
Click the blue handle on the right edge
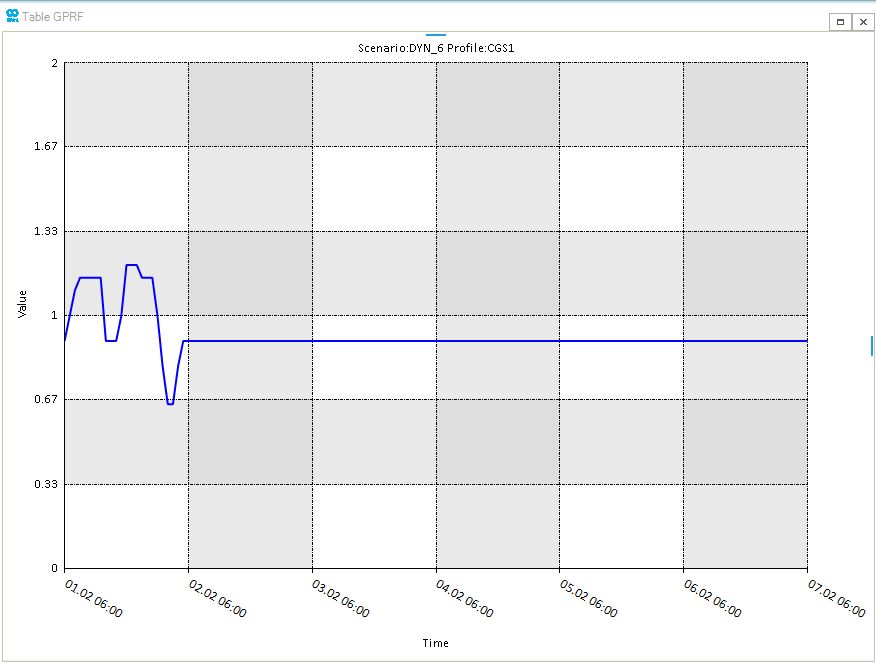point(872,345)
